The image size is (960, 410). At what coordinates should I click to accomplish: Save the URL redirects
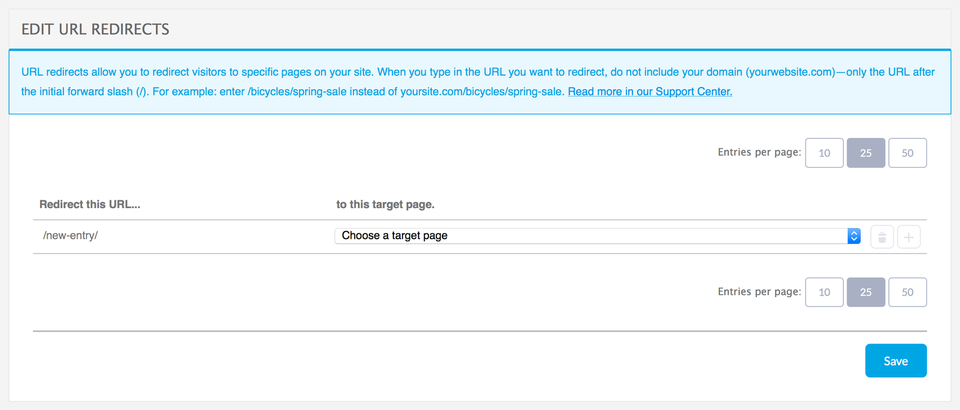(896, 360)
